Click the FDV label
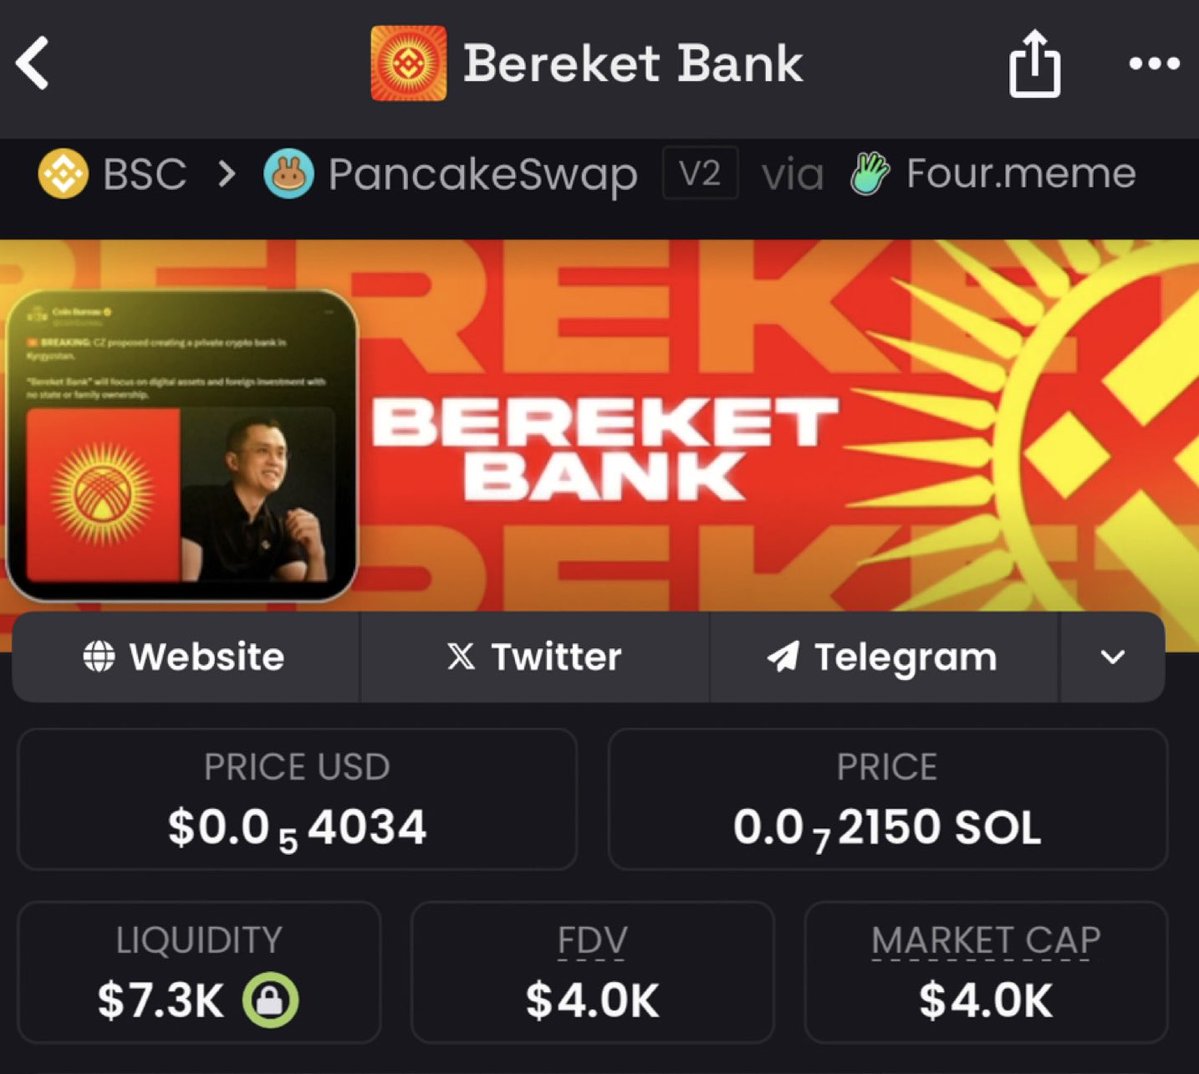The image size is (1199, 1074). [592, 940]
